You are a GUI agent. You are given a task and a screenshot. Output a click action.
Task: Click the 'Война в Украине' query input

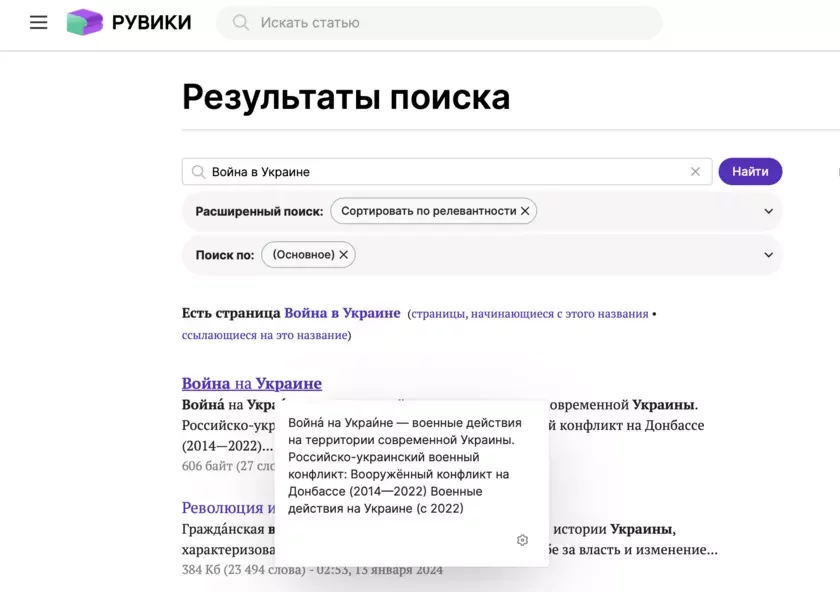pos(440,172)
